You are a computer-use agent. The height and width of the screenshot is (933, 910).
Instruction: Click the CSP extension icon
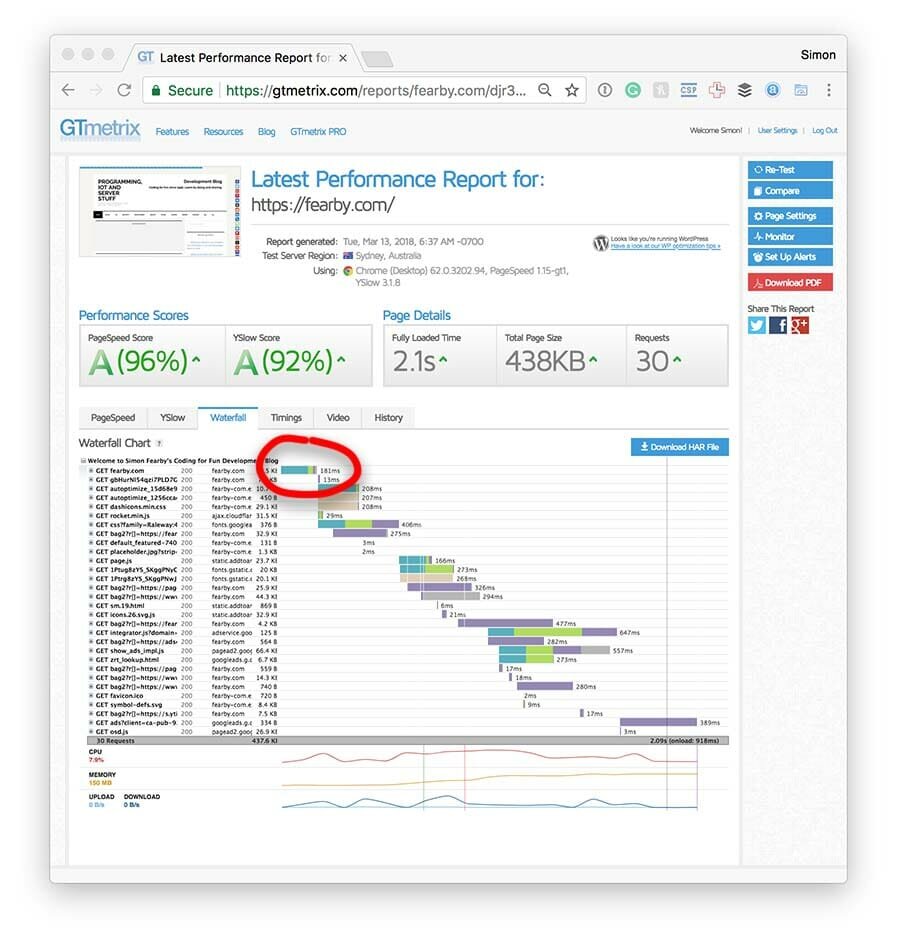(x=688, y=89)
